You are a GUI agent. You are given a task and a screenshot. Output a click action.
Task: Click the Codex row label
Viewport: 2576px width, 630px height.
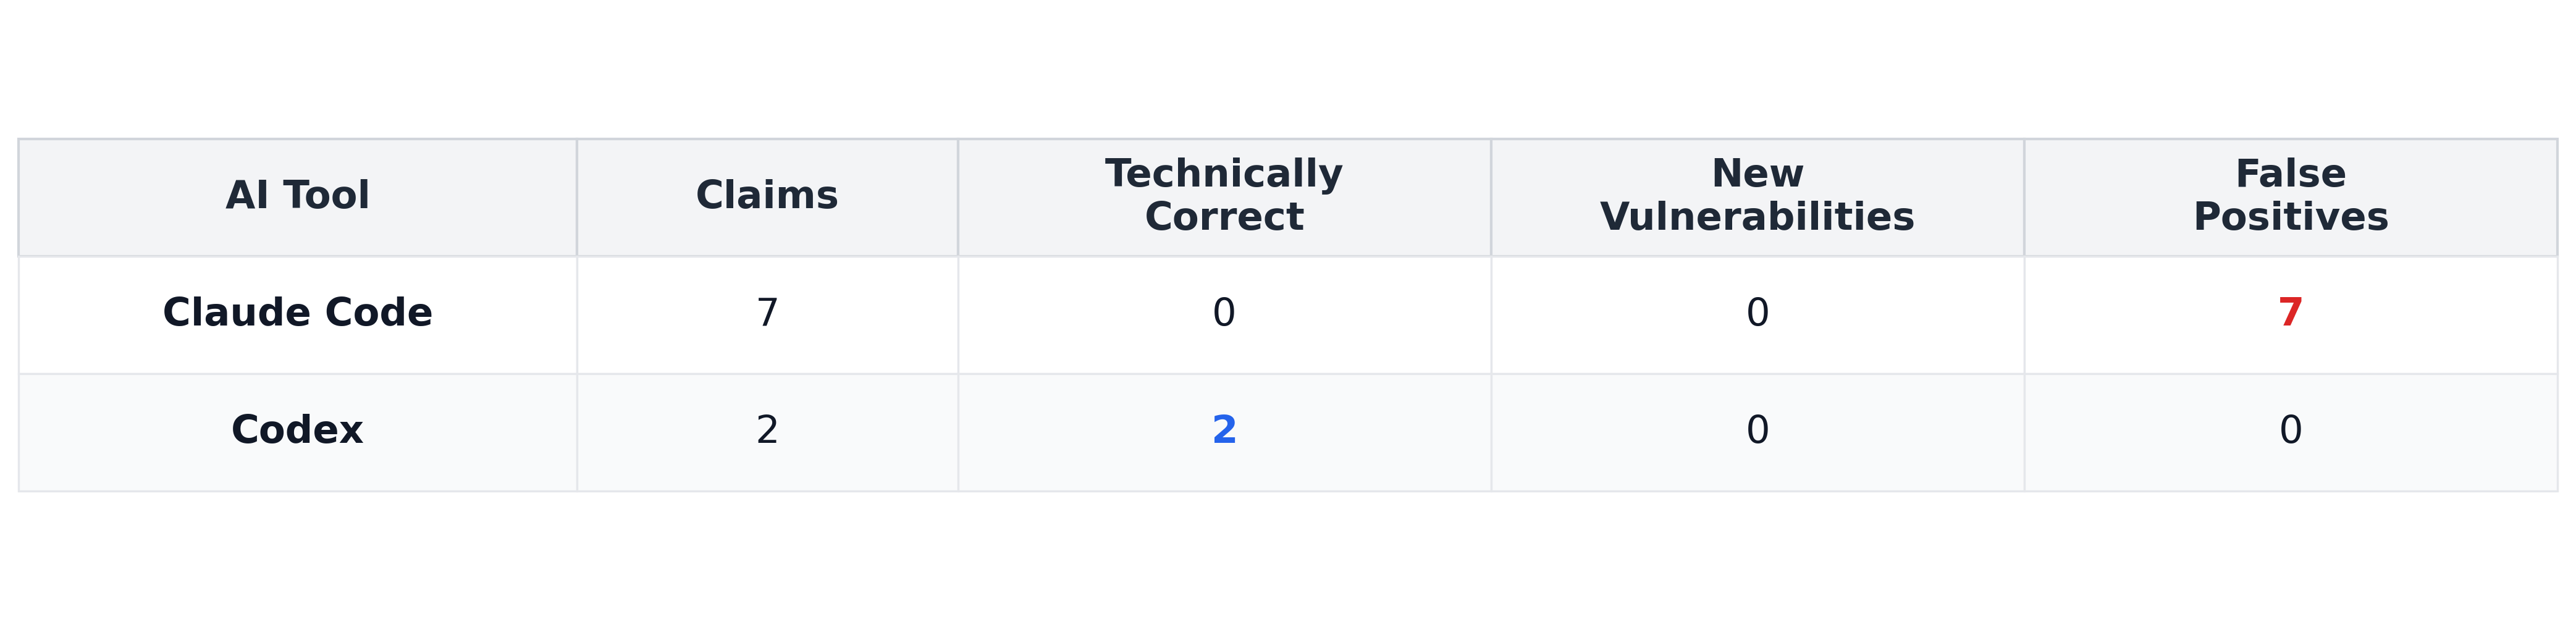pos(297,430)
